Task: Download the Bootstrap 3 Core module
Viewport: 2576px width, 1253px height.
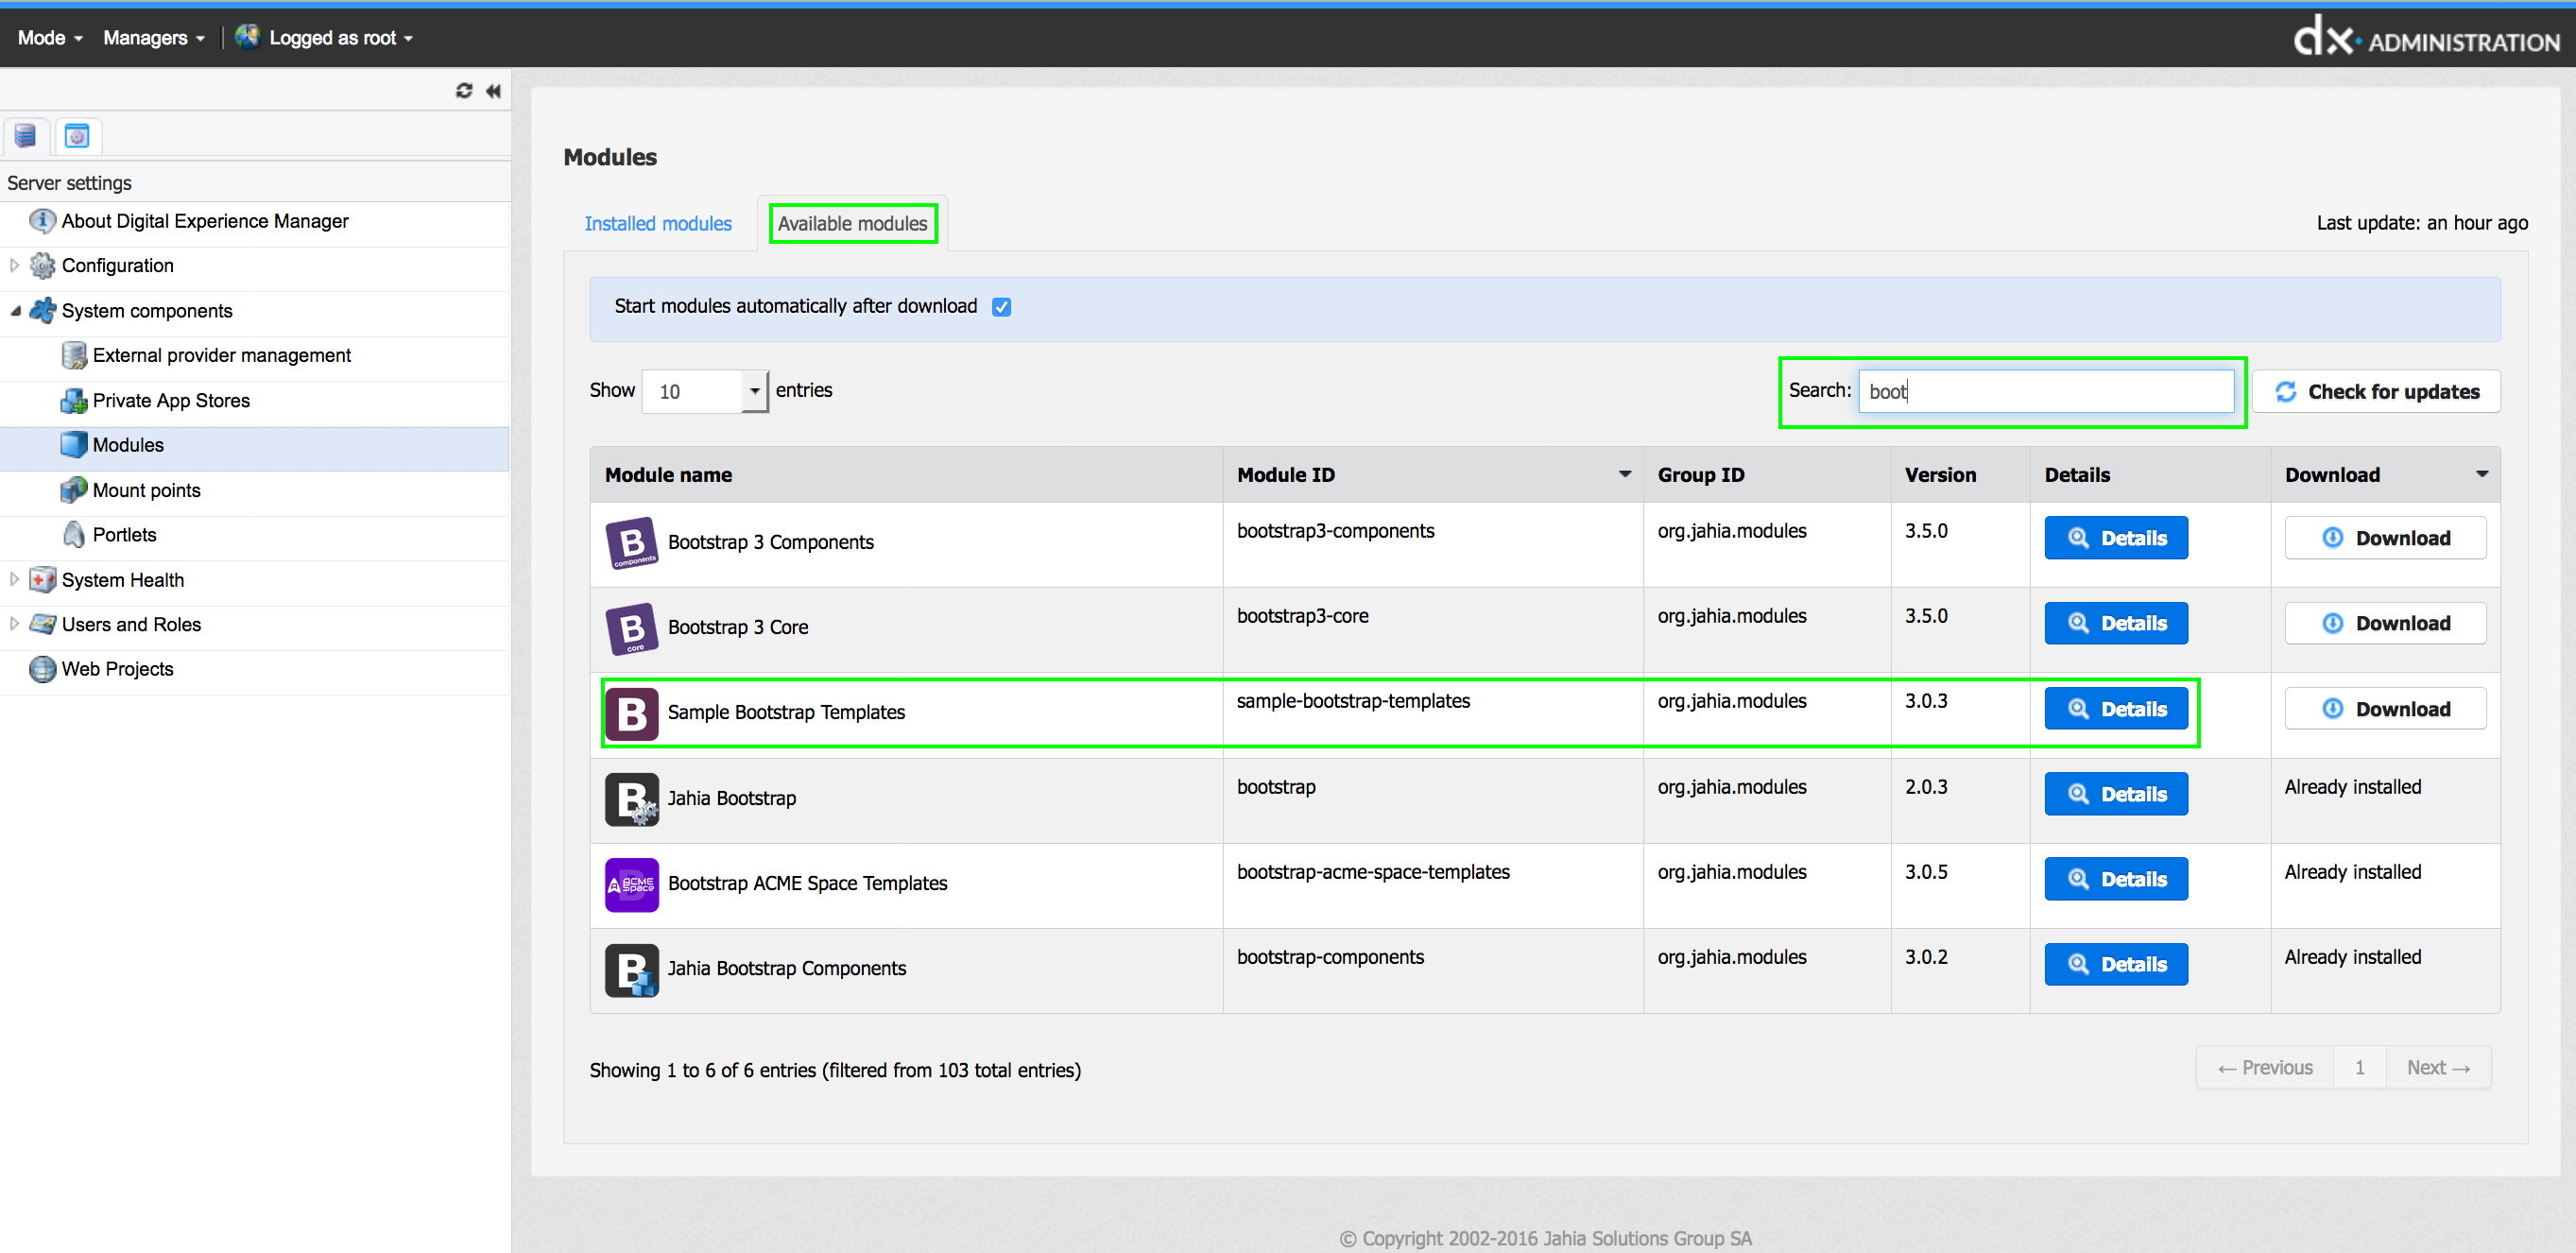Action: pos(2385,624)
